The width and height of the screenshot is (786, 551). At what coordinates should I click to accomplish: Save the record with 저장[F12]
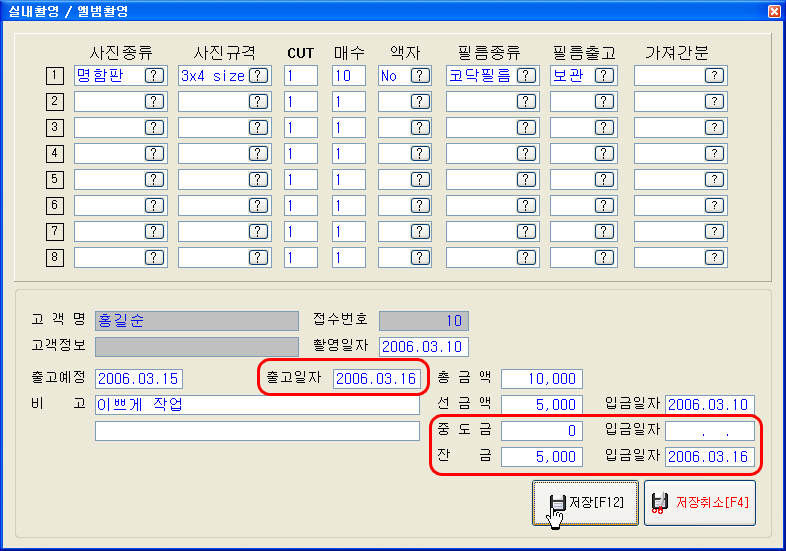[x=585, y=503]
